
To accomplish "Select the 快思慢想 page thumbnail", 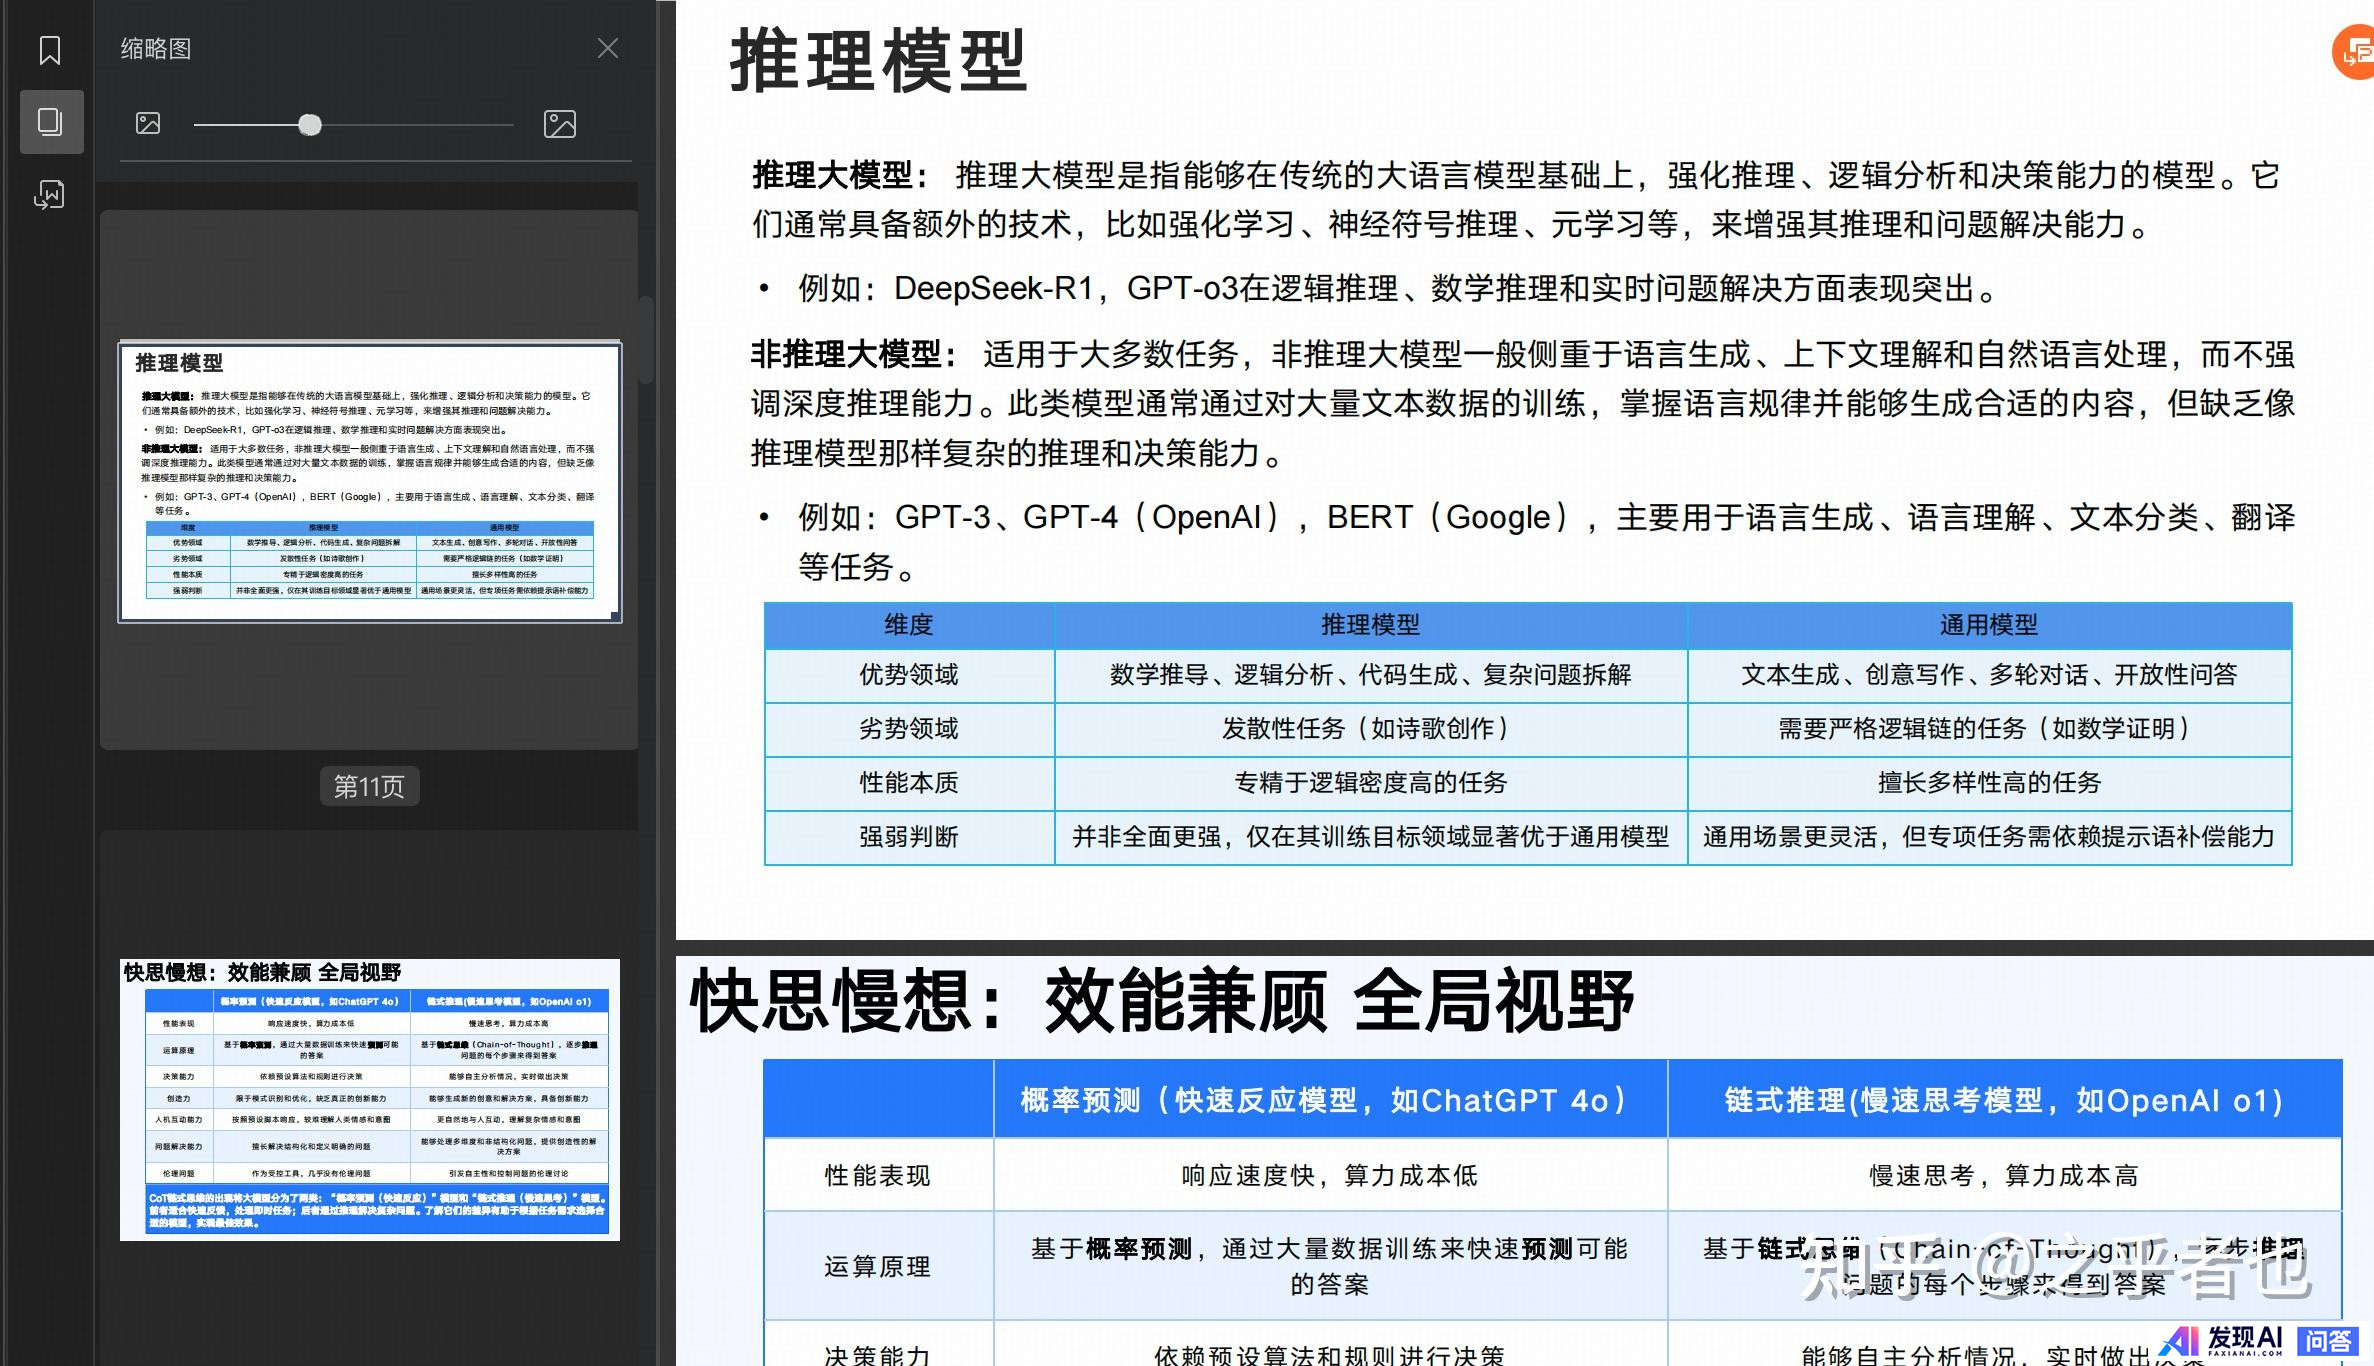I will point(370,1100).
